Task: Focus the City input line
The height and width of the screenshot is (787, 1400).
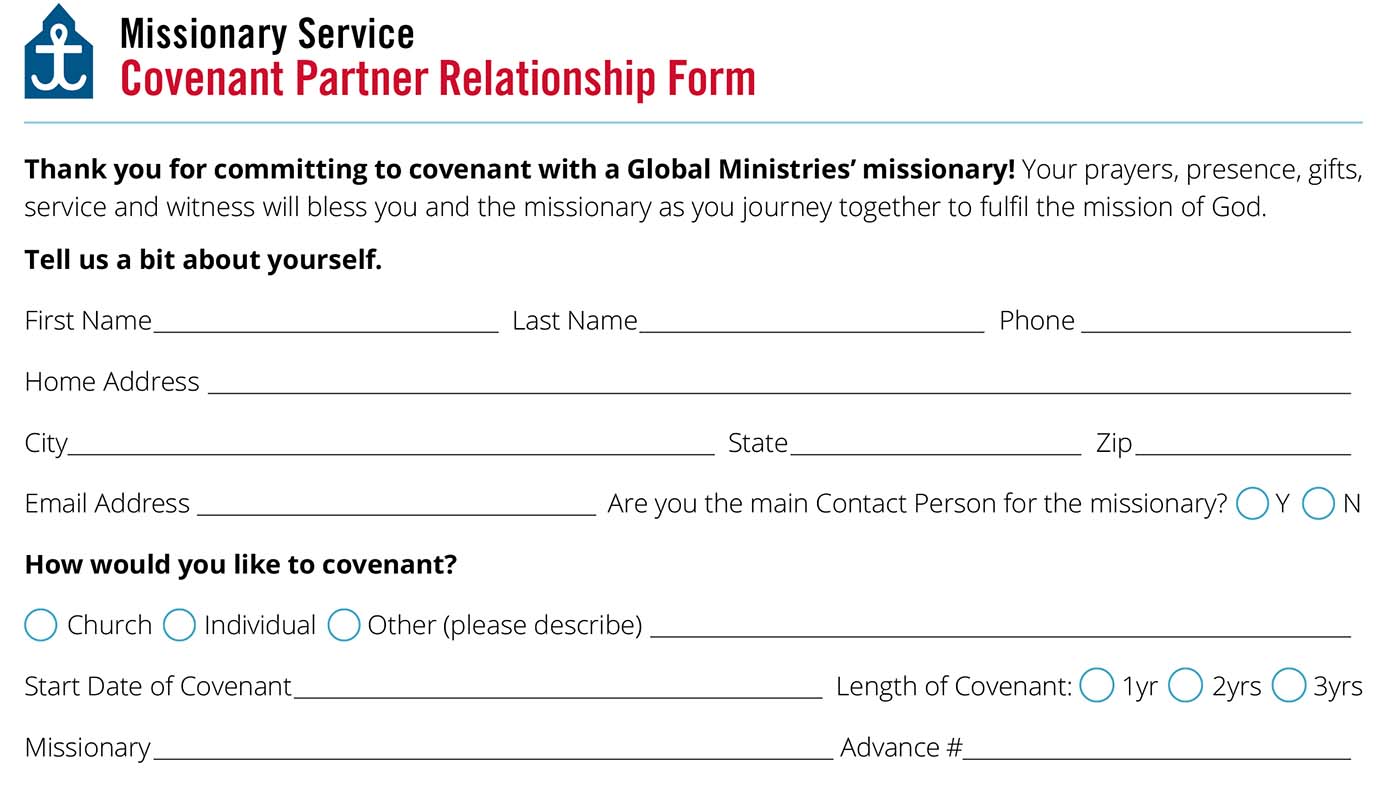Action: click(x=391, y=443)
